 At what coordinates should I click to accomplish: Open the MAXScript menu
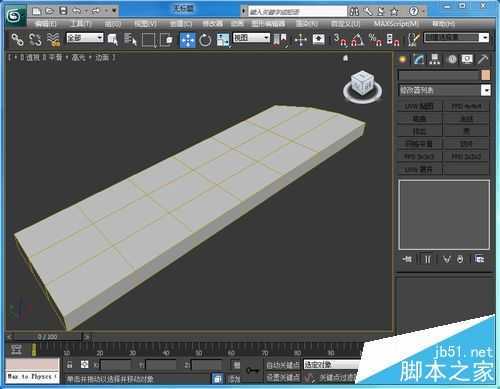click(395, 24)
